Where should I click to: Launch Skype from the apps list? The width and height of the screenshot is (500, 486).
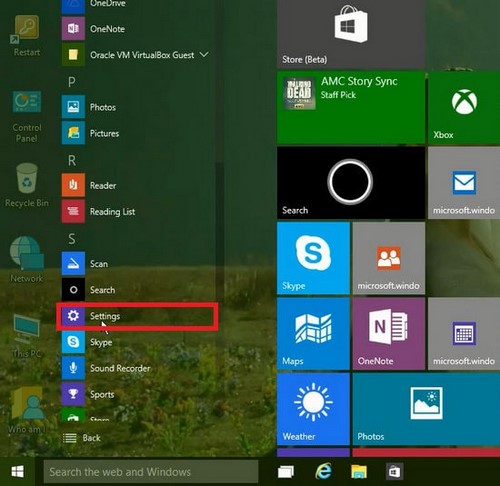point(87,342)
